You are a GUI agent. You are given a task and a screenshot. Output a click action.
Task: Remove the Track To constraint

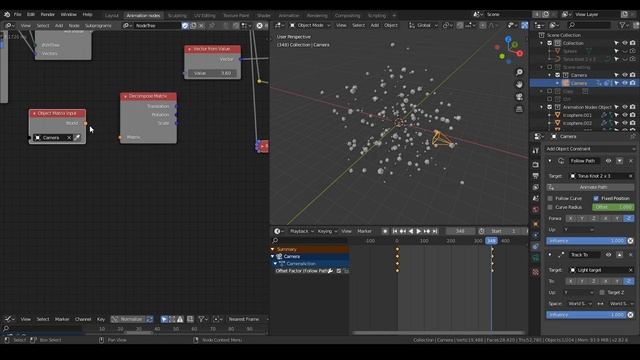pos(631,255)
